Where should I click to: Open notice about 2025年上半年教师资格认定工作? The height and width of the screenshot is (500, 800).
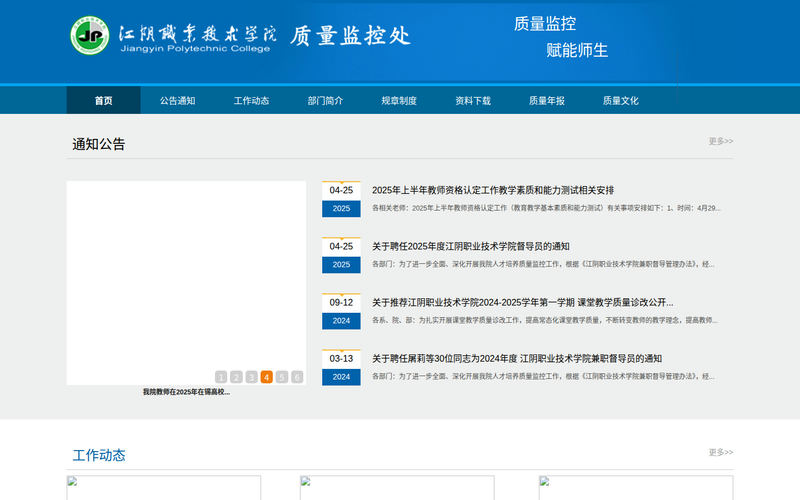[x=493, y=190]
